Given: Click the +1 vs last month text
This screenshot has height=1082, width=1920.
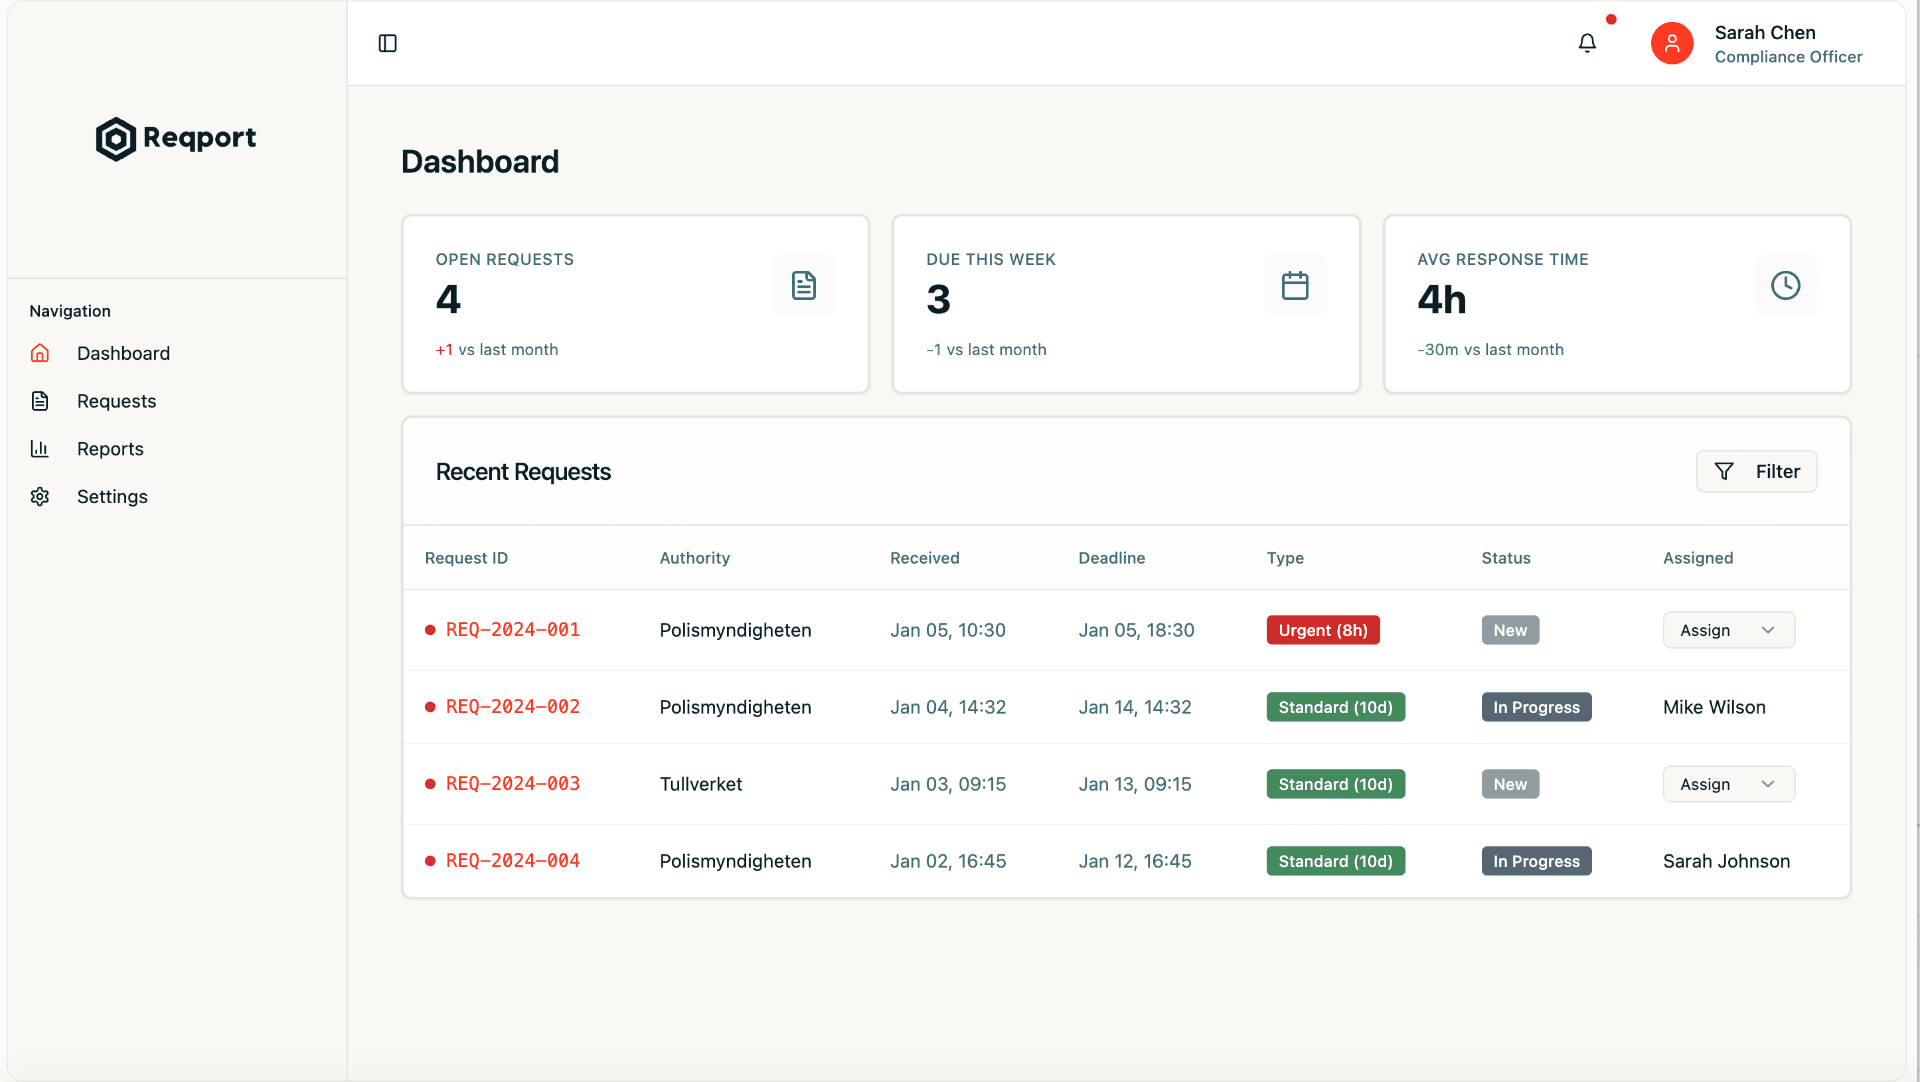Looking at the screenshot, I should click(497, 350).
